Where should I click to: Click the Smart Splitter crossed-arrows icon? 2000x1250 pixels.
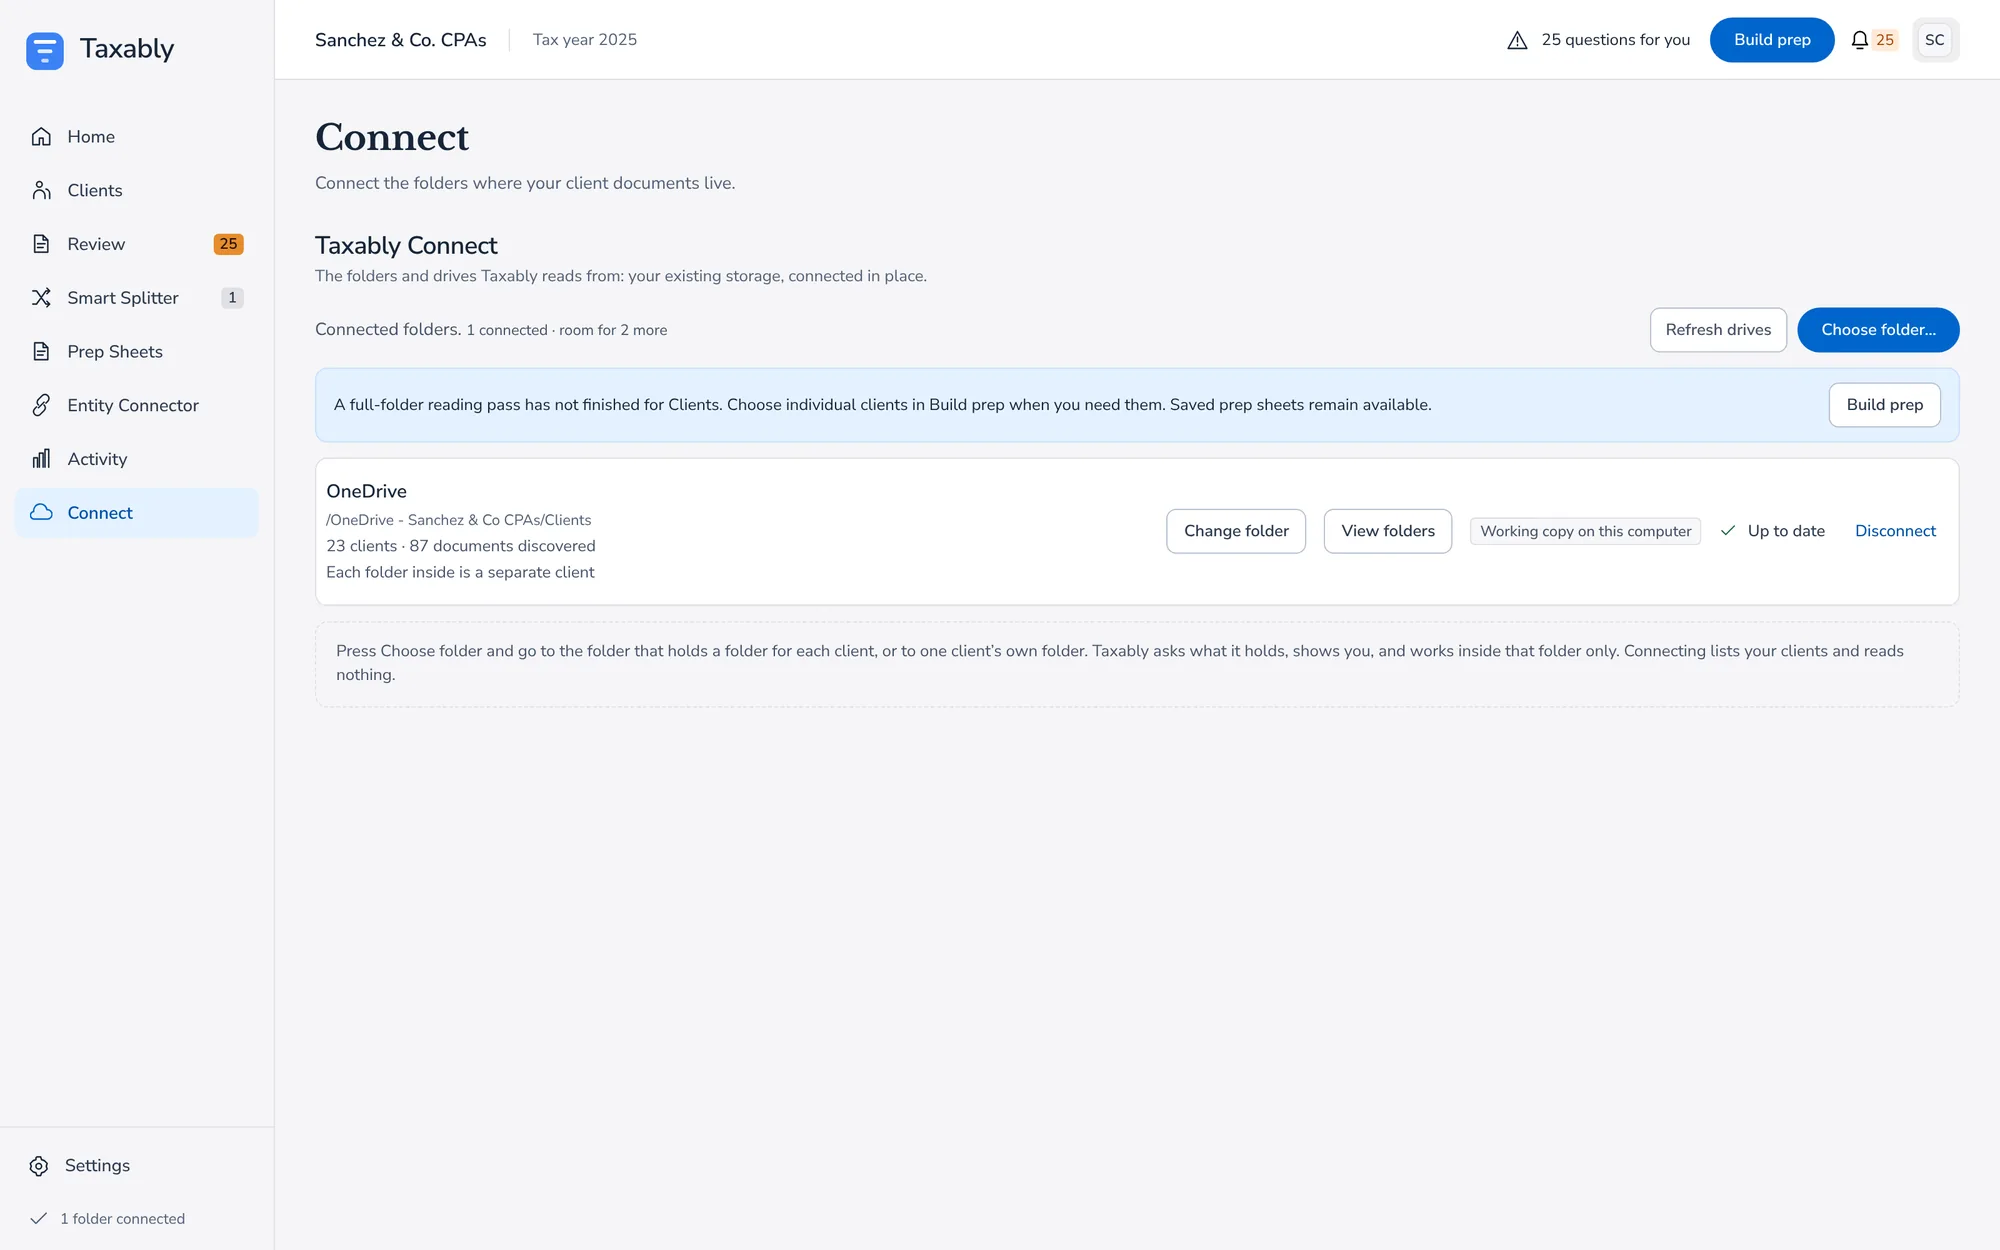pyautogui.click(x=41, y=298)
